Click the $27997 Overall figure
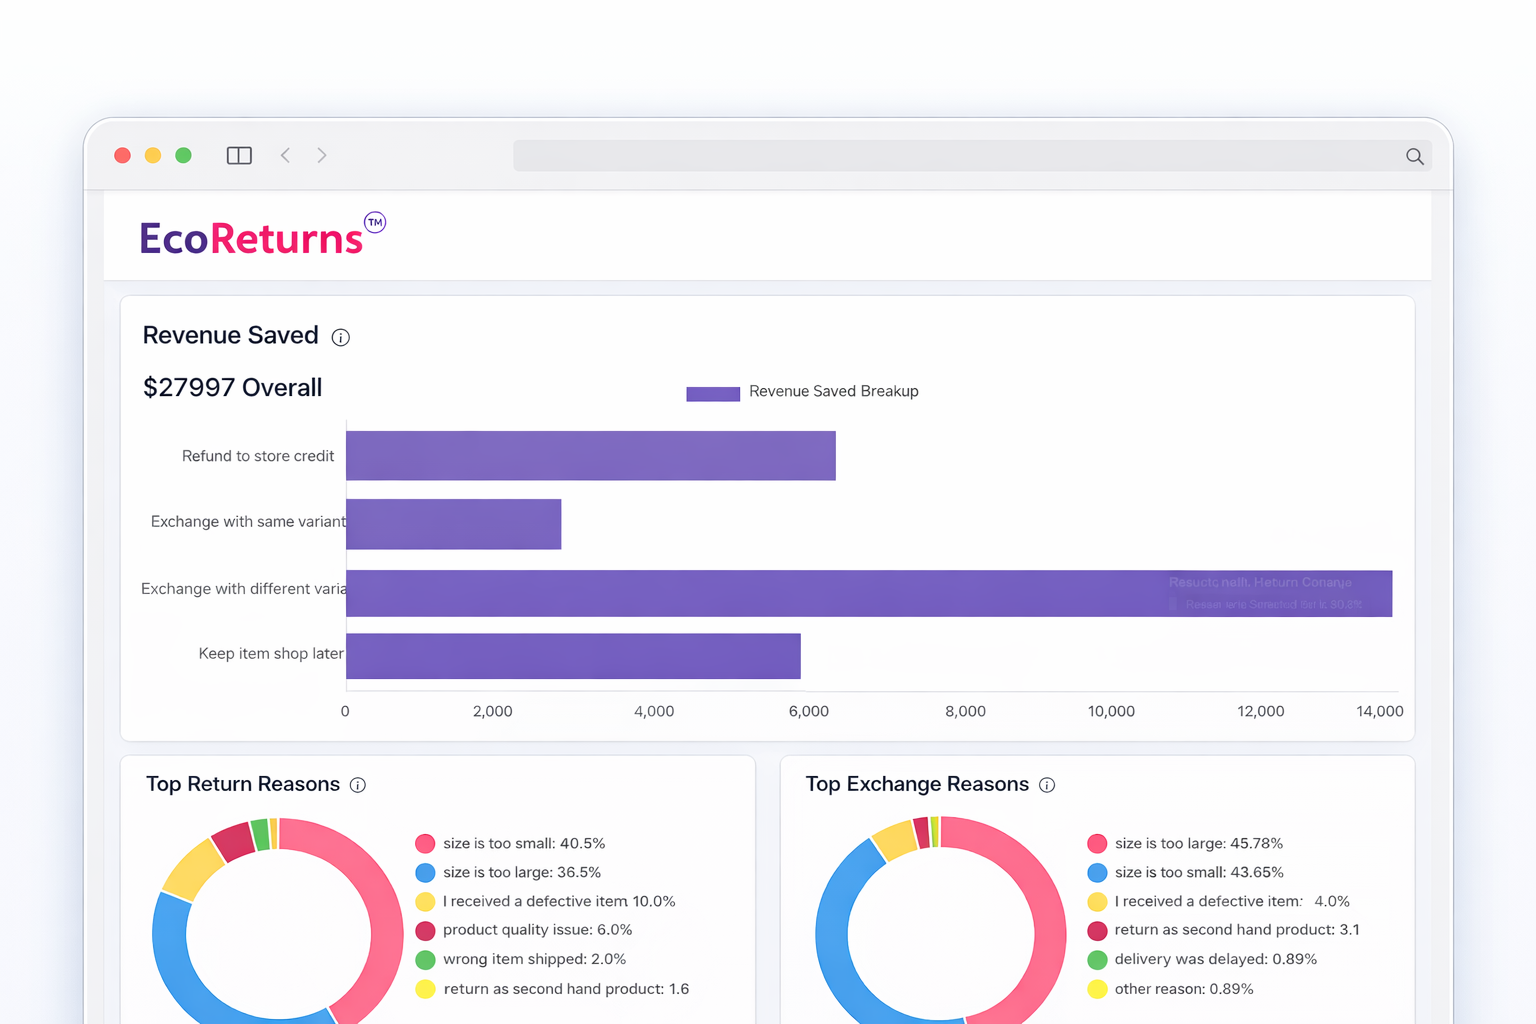Image resolution: width=1536 pixels, height=1024 pixels. 232,387
